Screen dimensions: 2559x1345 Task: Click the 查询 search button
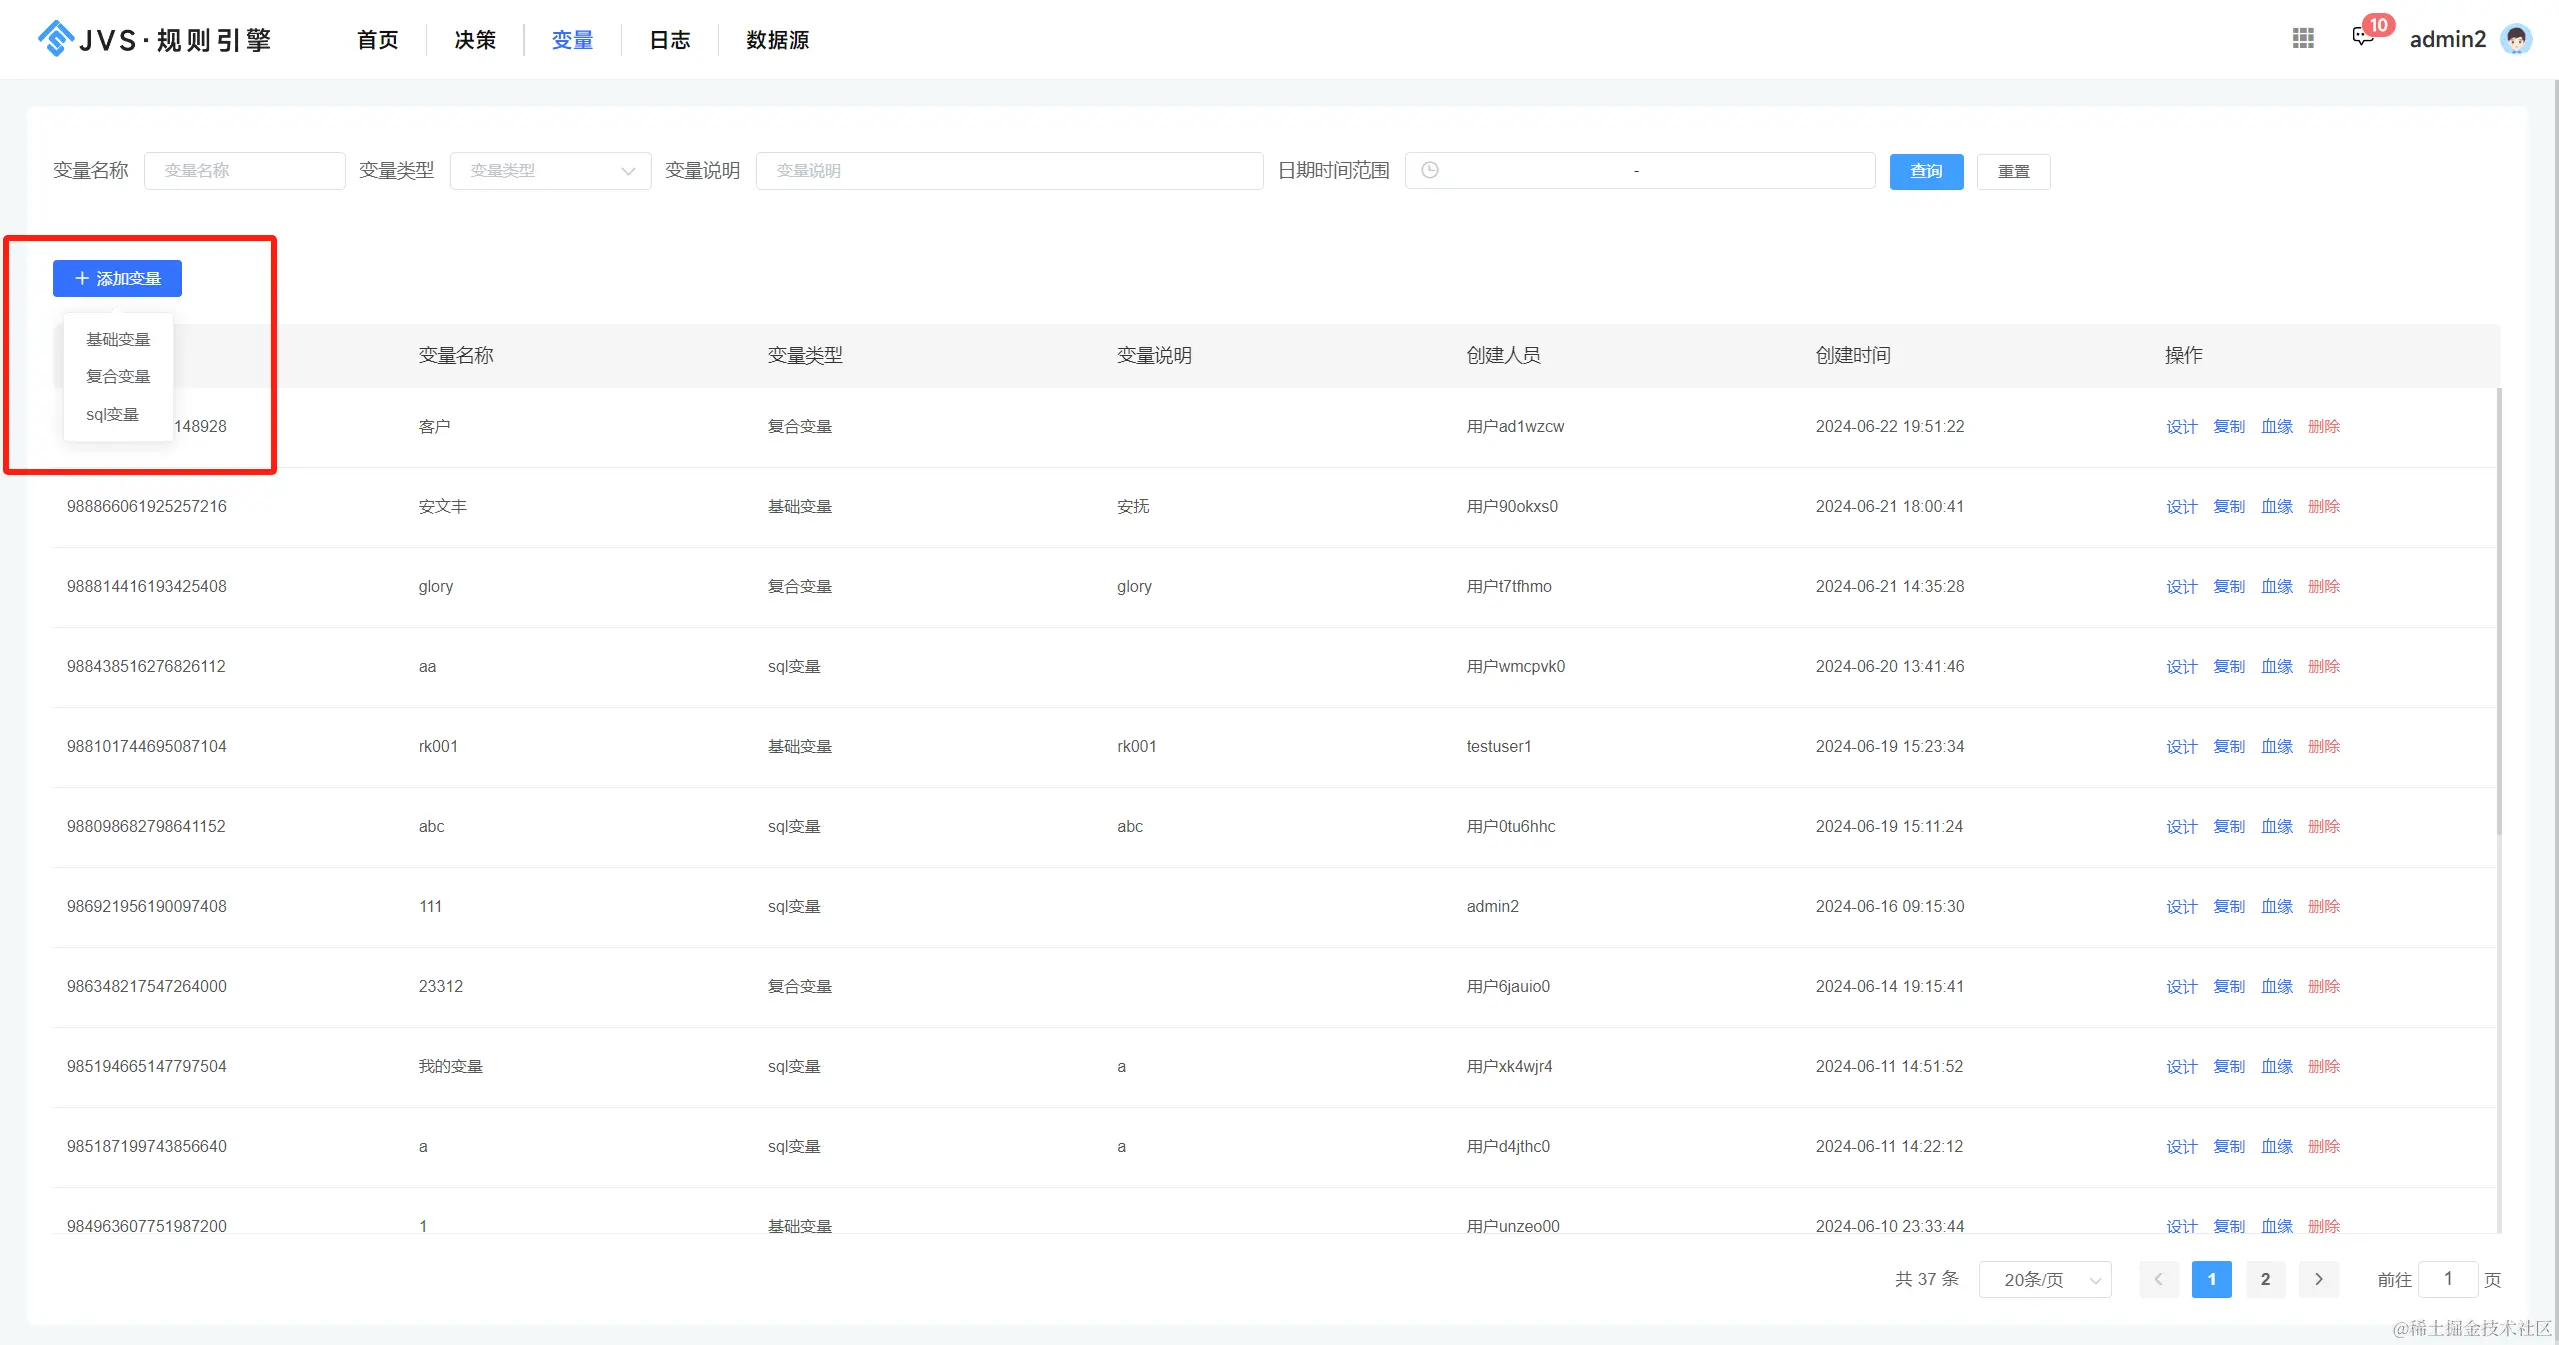point(1926,171)
